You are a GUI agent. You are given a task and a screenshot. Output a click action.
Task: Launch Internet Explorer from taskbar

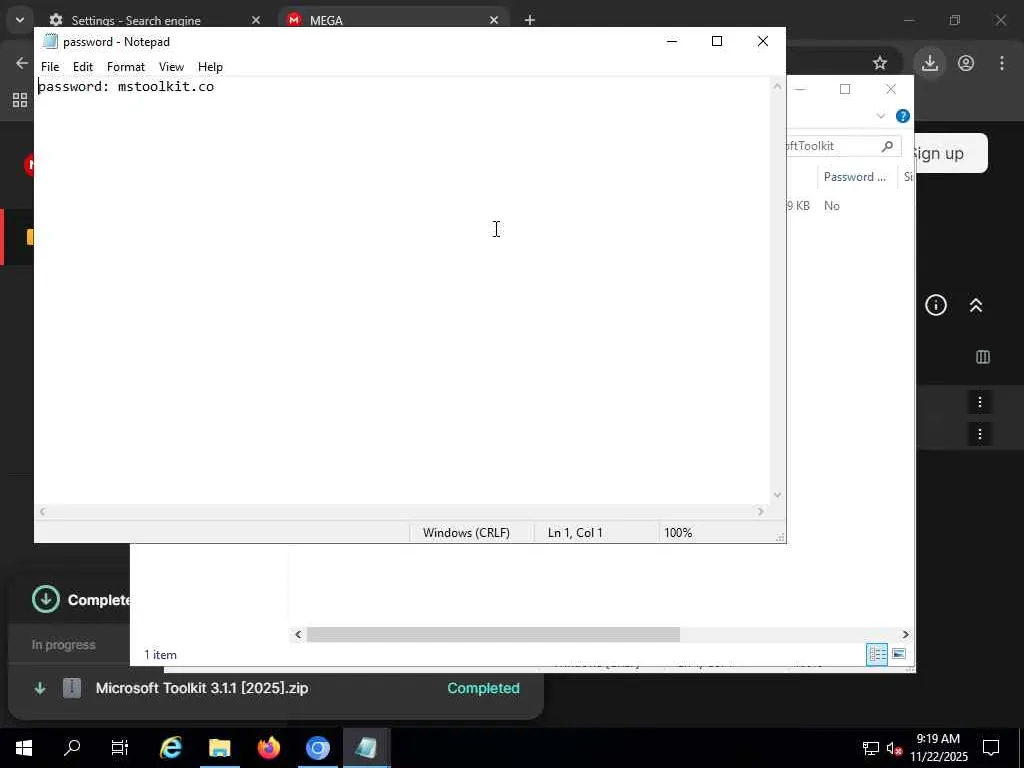pos(171,748)
